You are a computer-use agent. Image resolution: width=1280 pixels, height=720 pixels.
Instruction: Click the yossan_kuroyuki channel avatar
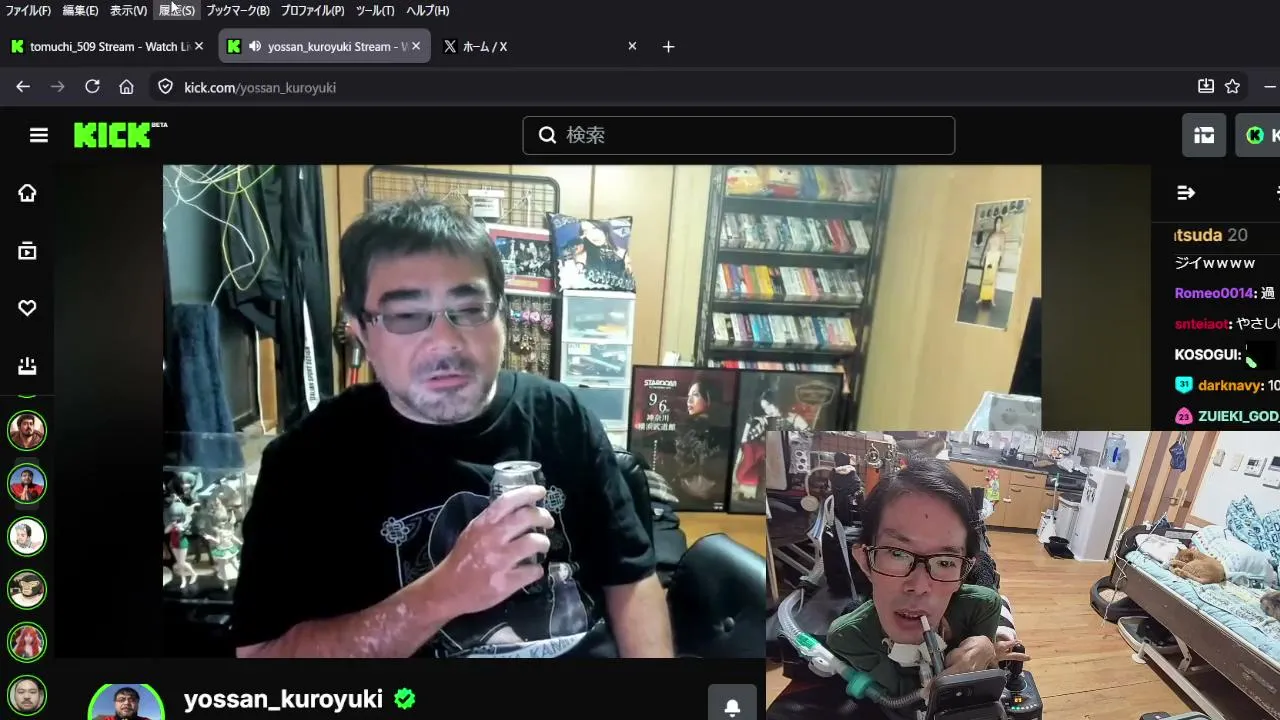click(126, 703)
